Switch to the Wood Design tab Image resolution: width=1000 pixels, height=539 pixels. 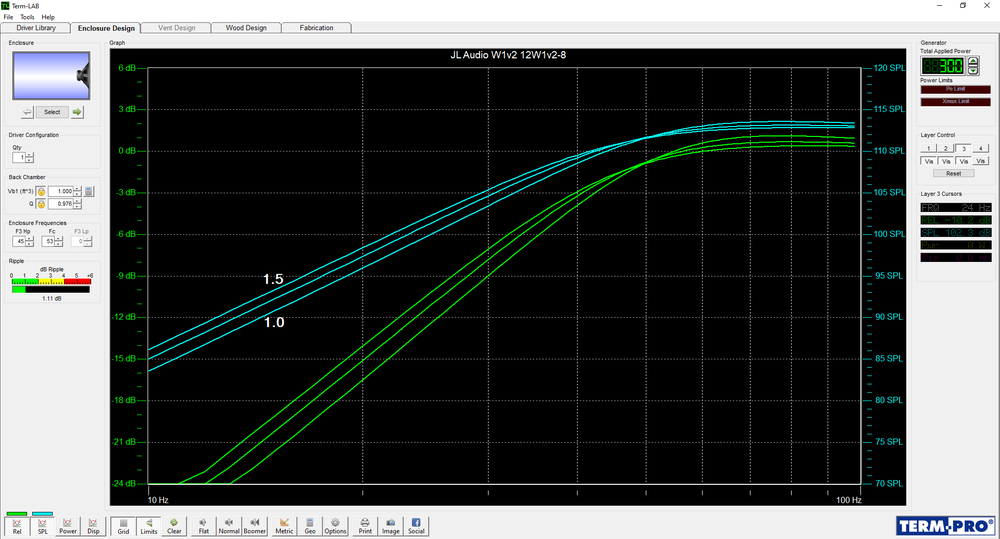(x=246, y=28)
